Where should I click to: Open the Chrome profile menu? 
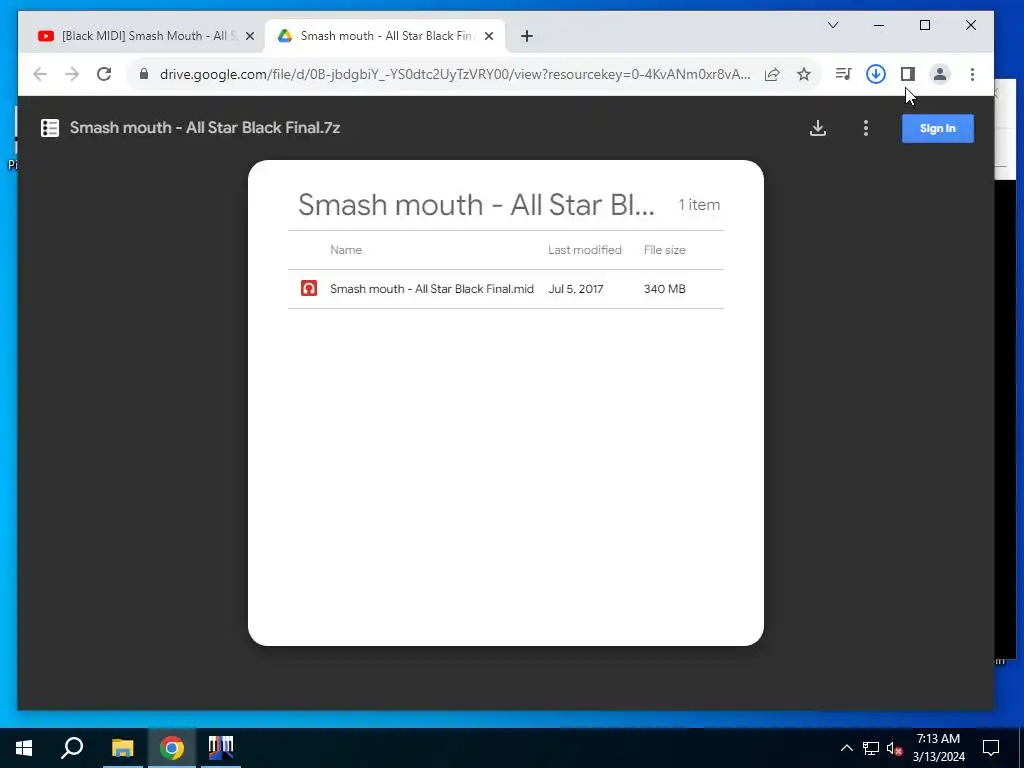(x=940, y=74)
